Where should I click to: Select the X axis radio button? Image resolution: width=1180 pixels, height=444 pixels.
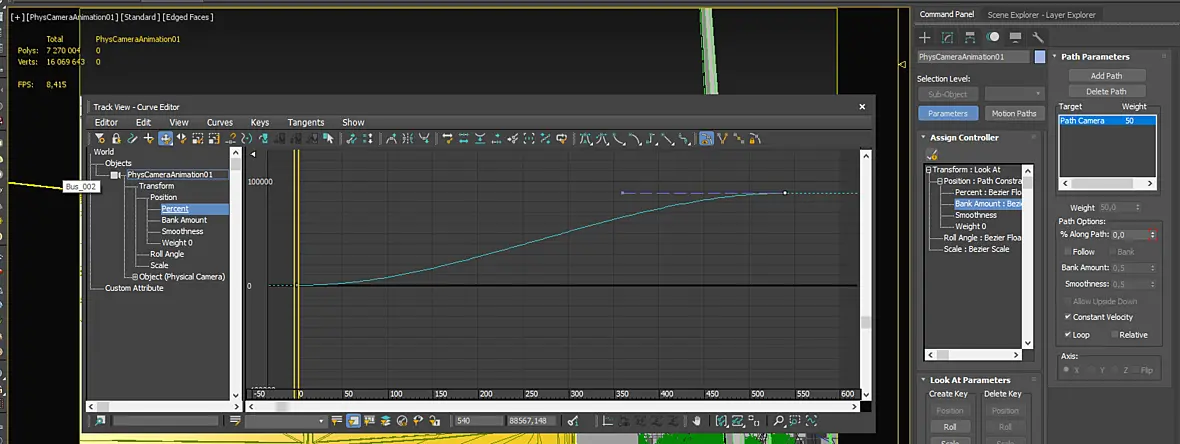1067,370
